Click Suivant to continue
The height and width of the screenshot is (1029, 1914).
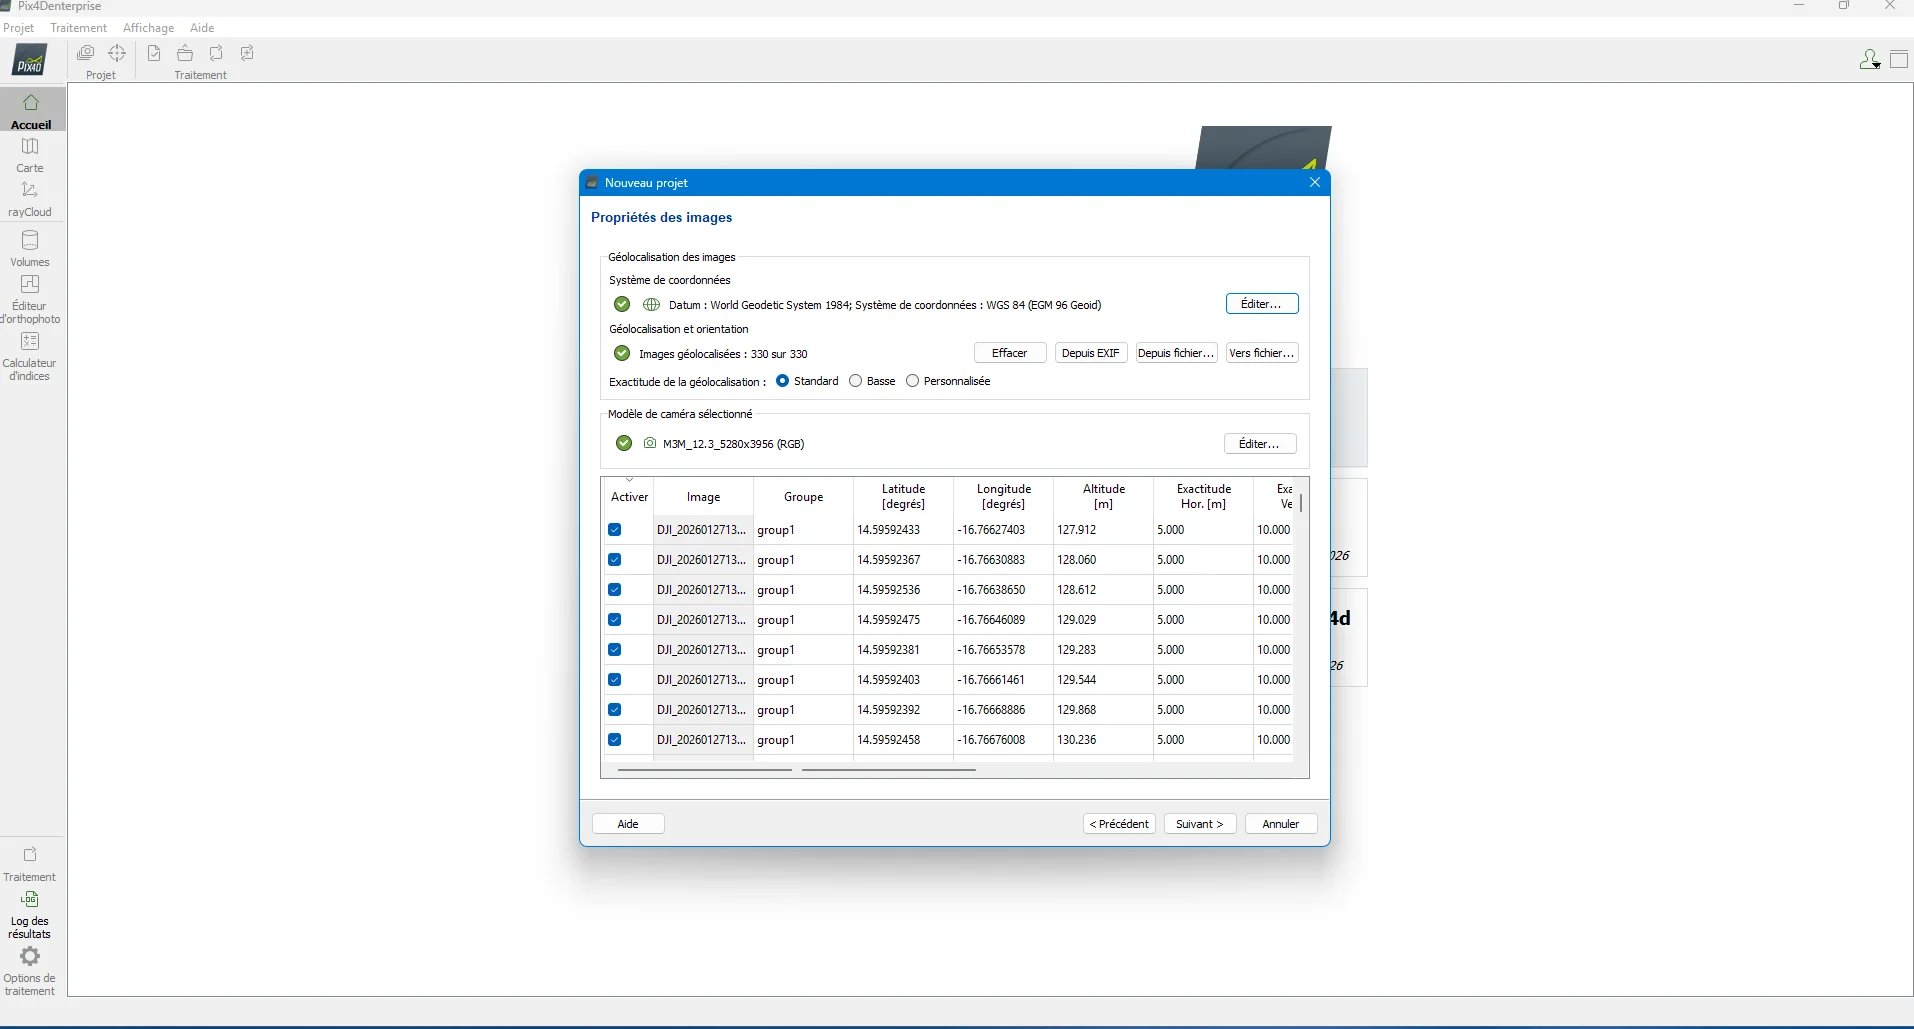1200,824
